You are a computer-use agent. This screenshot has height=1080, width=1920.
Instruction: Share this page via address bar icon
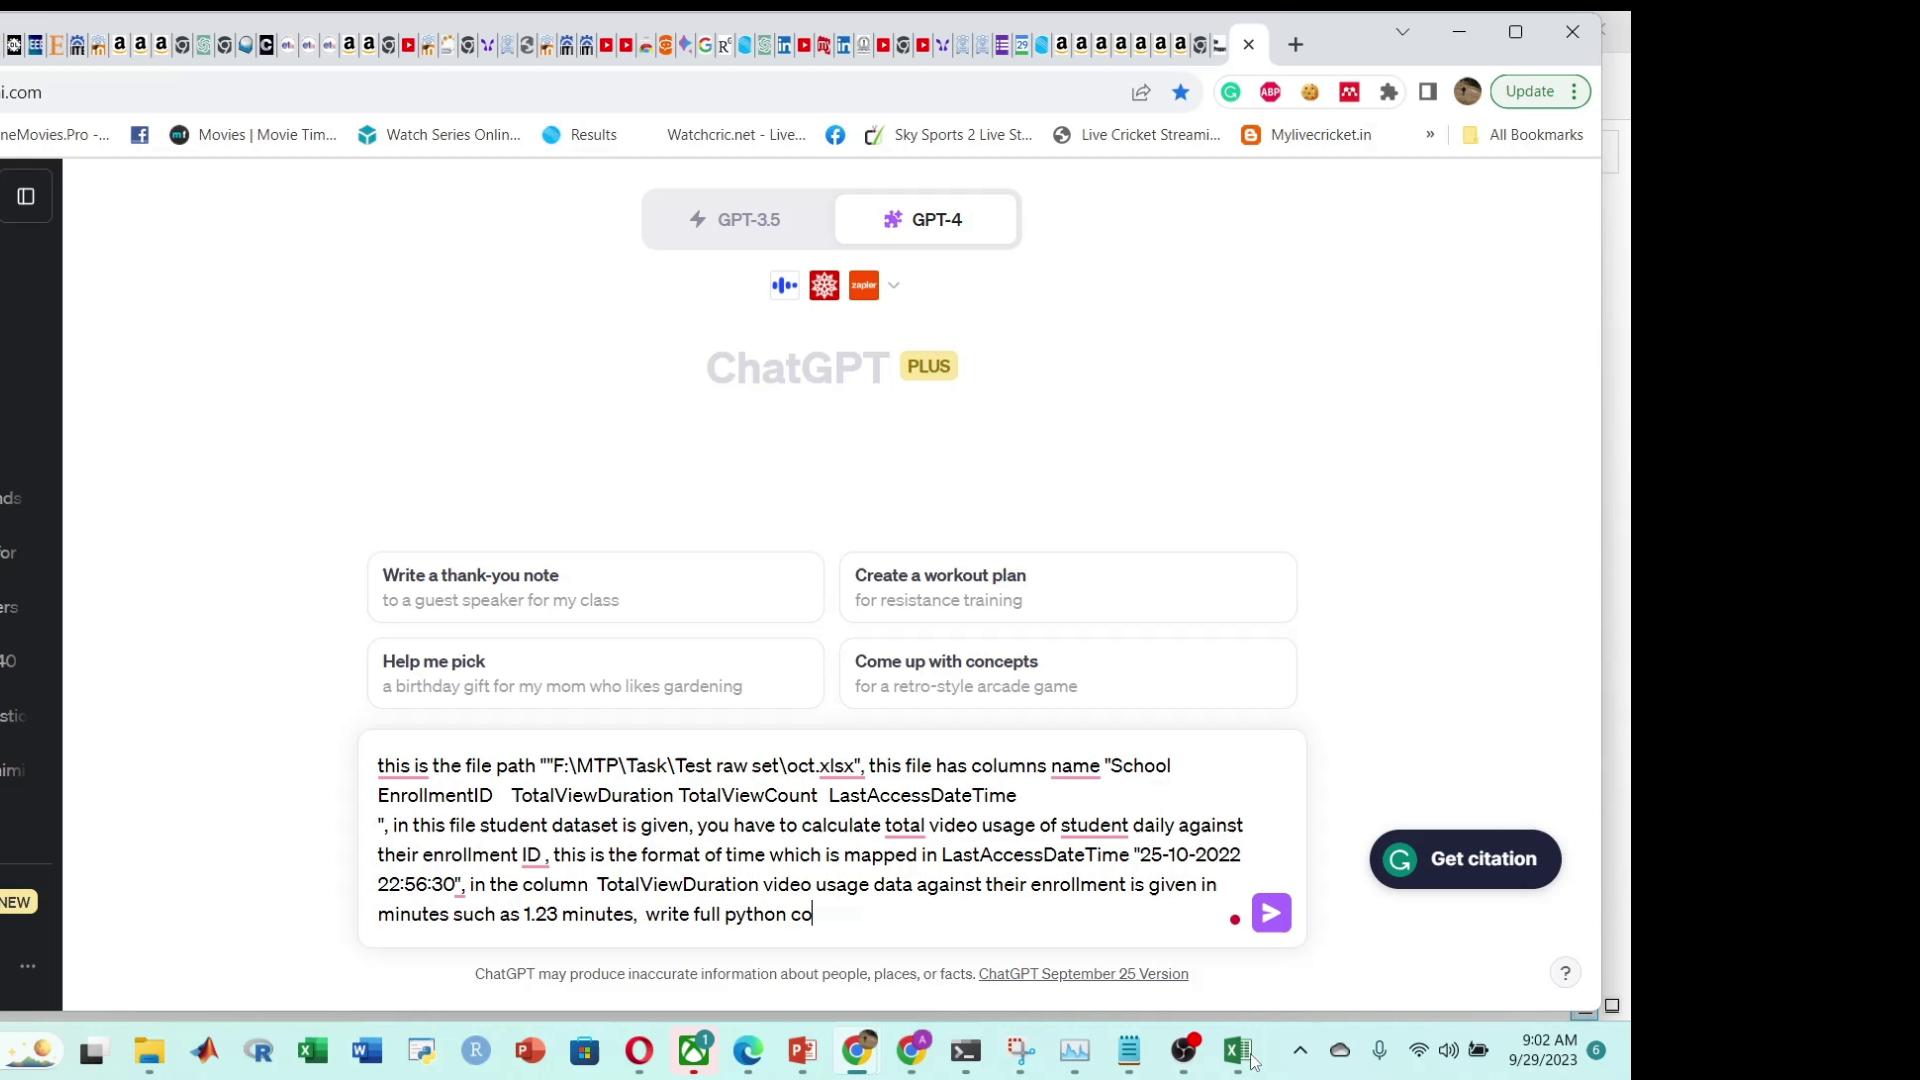point(1141,92)
